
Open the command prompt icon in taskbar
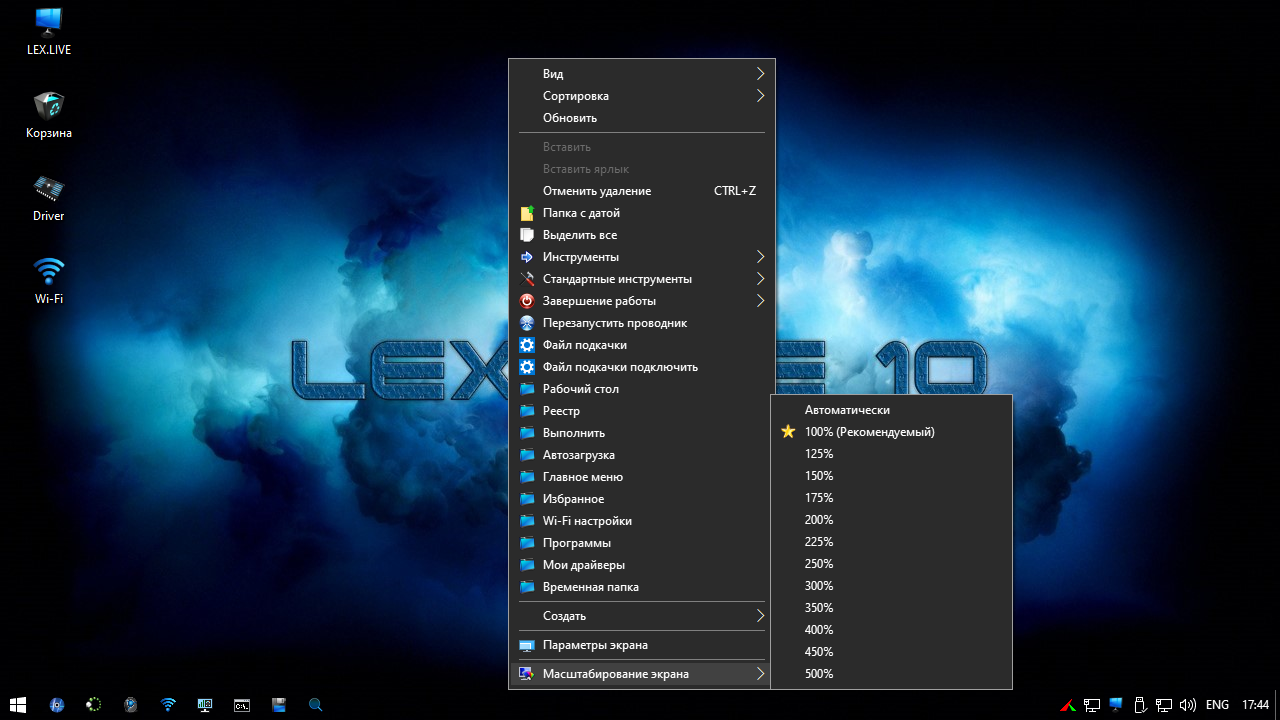[242, 705]
